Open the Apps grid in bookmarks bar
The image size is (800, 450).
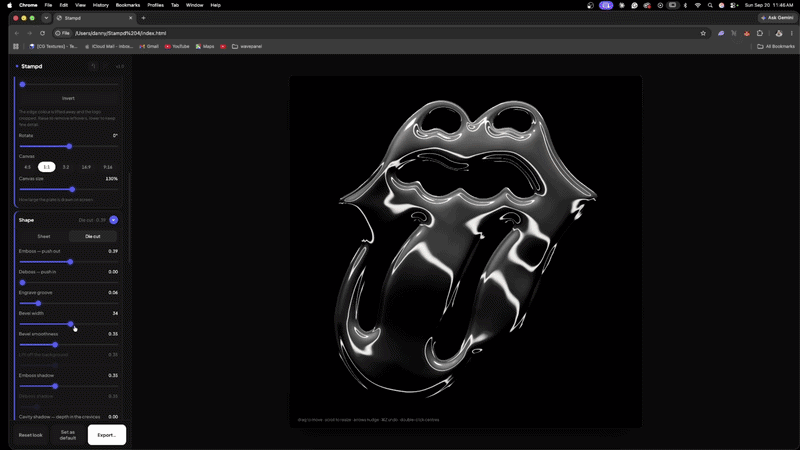pyautogui.click(x=16, y=46)
